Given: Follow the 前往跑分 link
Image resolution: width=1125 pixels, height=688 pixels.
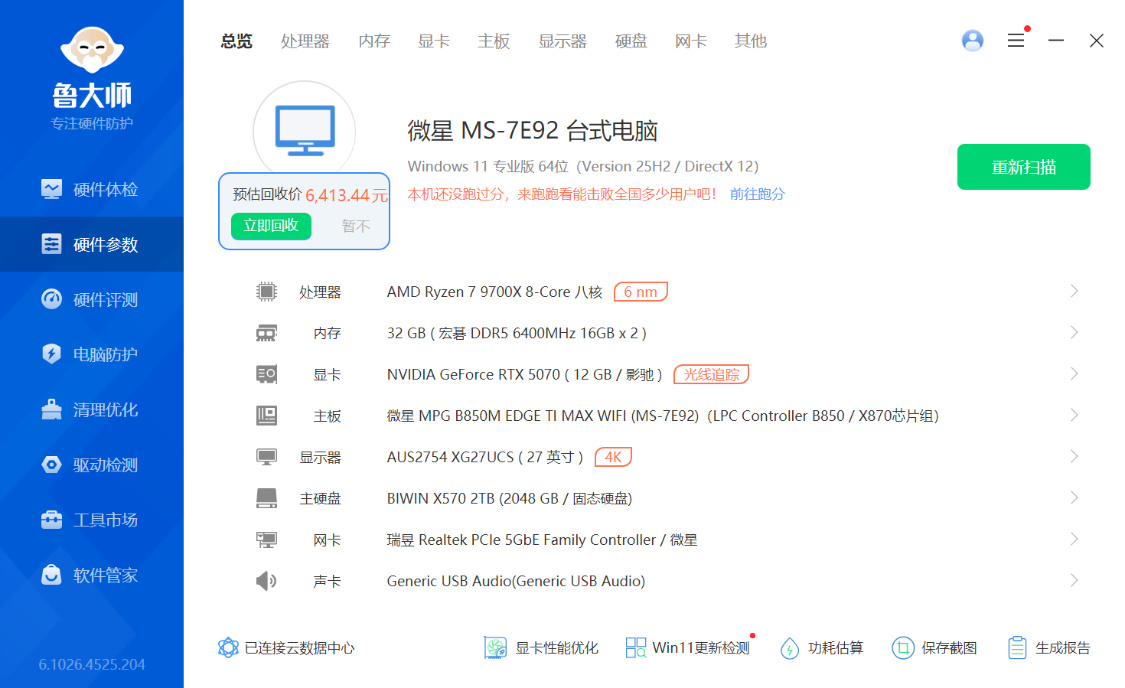Looking at the screenshot, I should [x=757, y=194].
